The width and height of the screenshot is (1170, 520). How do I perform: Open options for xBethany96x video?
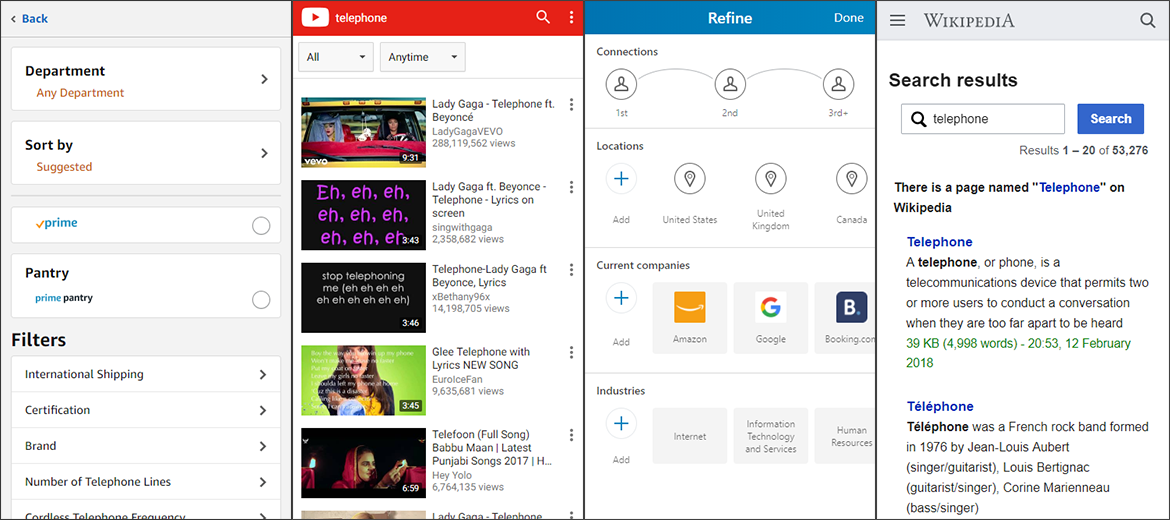coord(572,269)
